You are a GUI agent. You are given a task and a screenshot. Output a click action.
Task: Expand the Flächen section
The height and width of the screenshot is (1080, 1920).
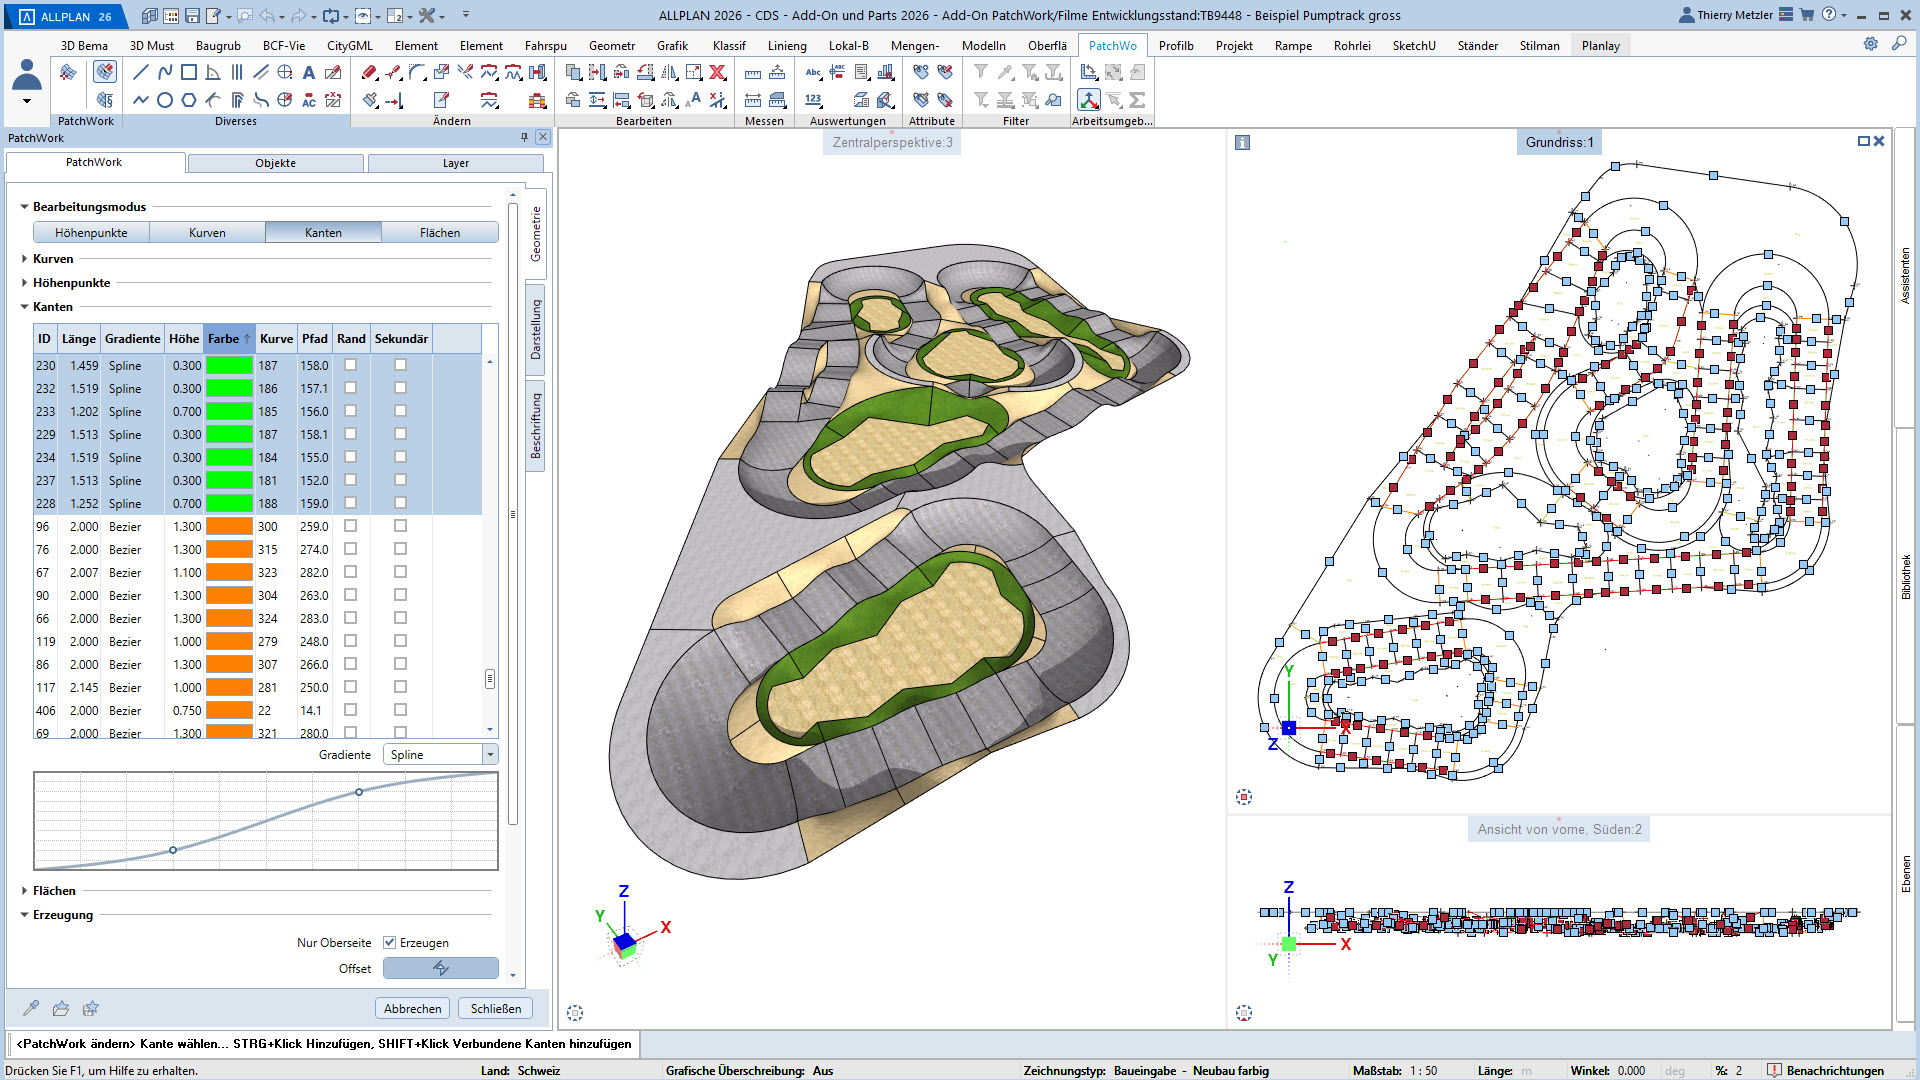24,891
